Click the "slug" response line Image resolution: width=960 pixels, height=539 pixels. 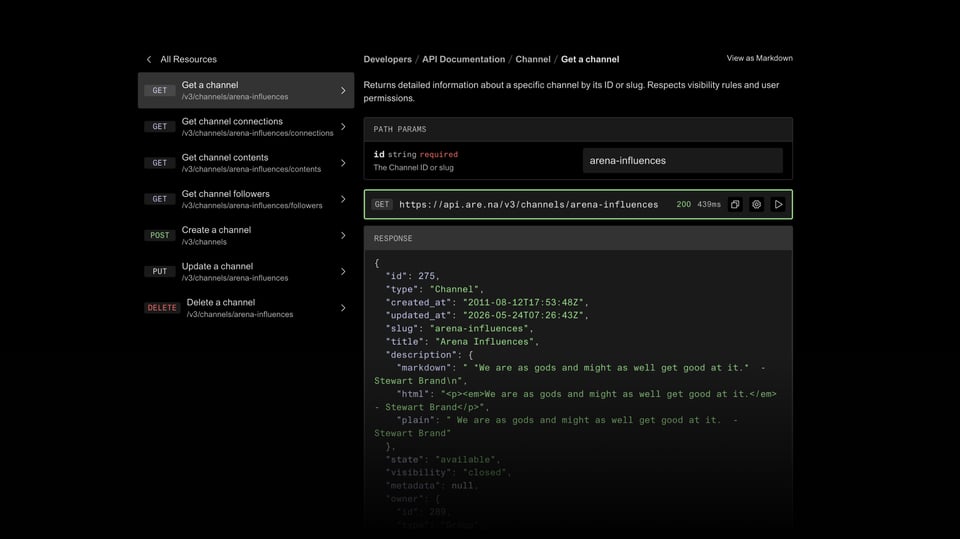pyautogui.click(x=459, y=329)
